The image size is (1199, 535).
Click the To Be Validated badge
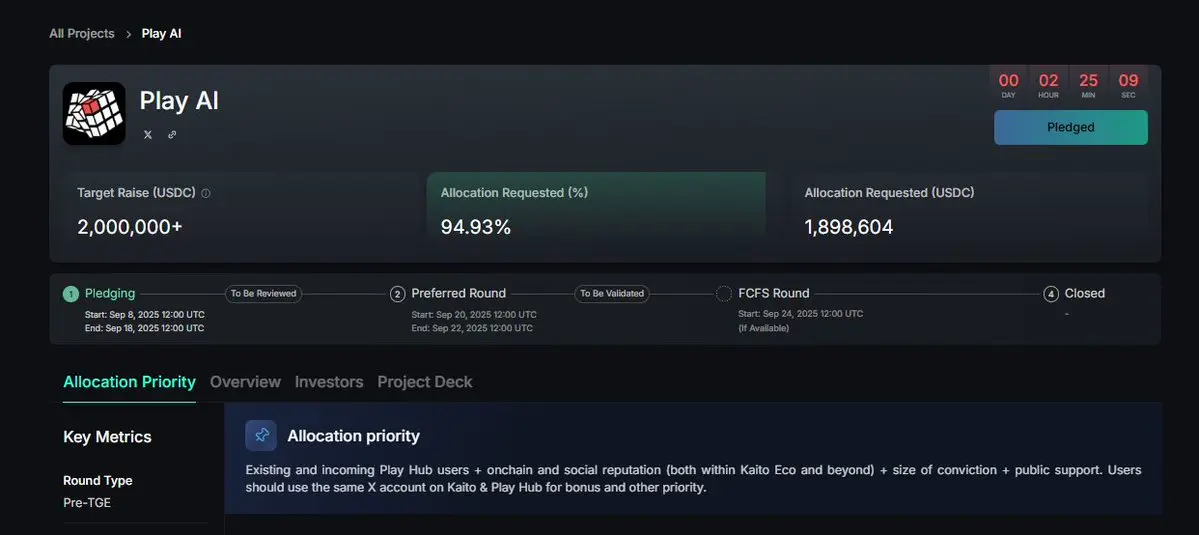pyautogui.click(x=612, y=293)
